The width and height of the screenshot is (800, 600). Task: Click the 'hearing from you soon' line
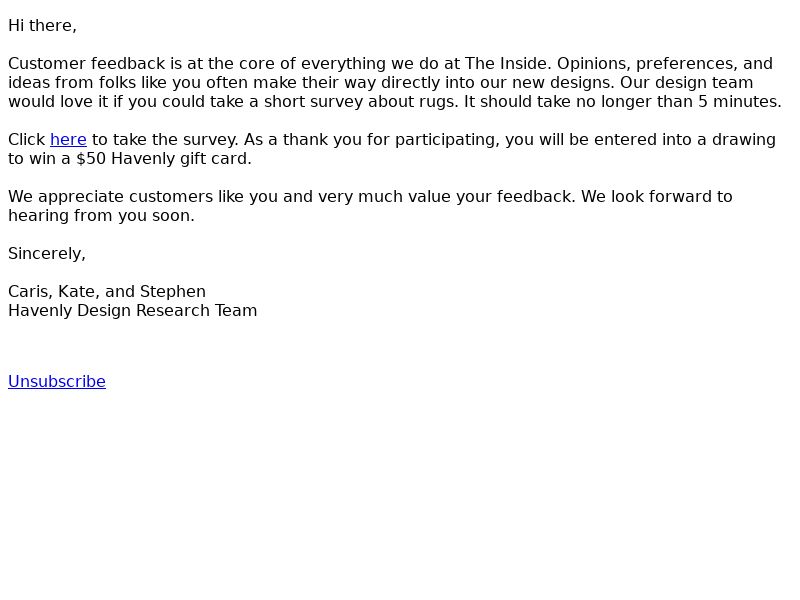pos(101,216)
